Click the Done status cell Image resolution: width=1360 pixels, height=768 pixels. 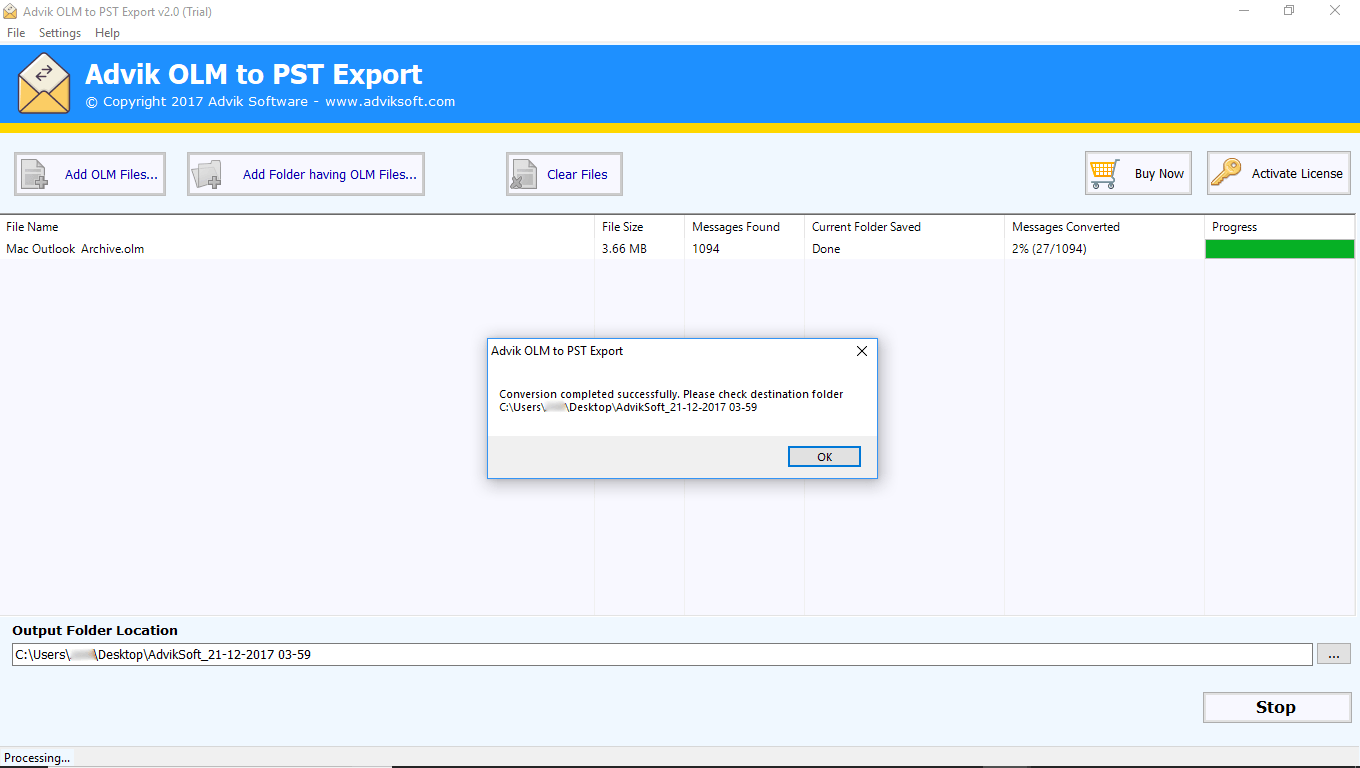826,249
